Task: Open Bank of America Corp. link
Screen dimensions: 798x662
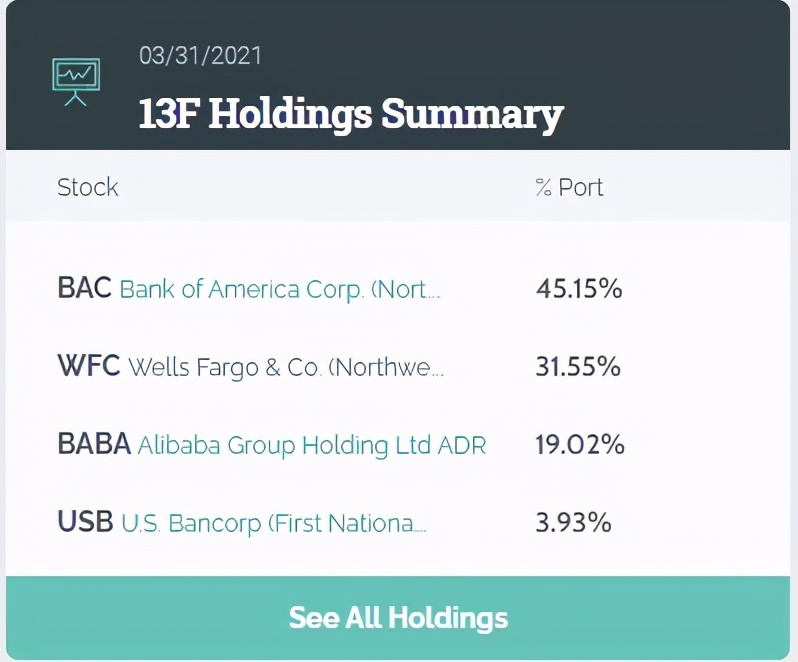Action: point(279,289)
